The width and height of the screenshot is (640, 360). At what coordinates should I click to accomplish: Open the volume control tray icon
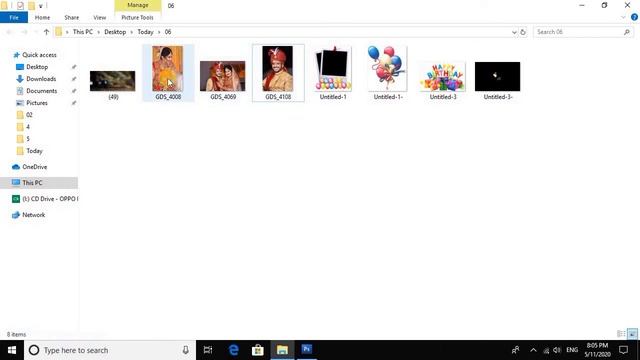557,350
